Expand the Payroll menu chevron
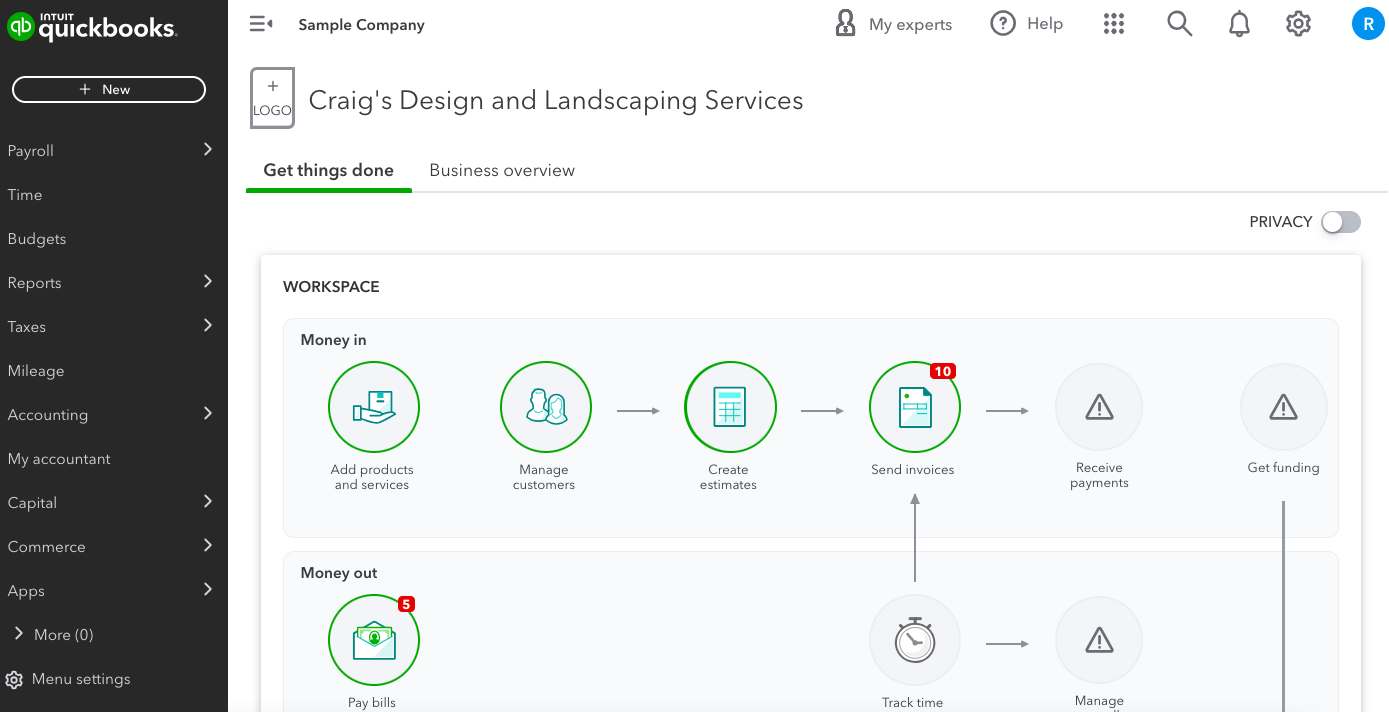The image size is (1389, 712). (x=208, y=149)
